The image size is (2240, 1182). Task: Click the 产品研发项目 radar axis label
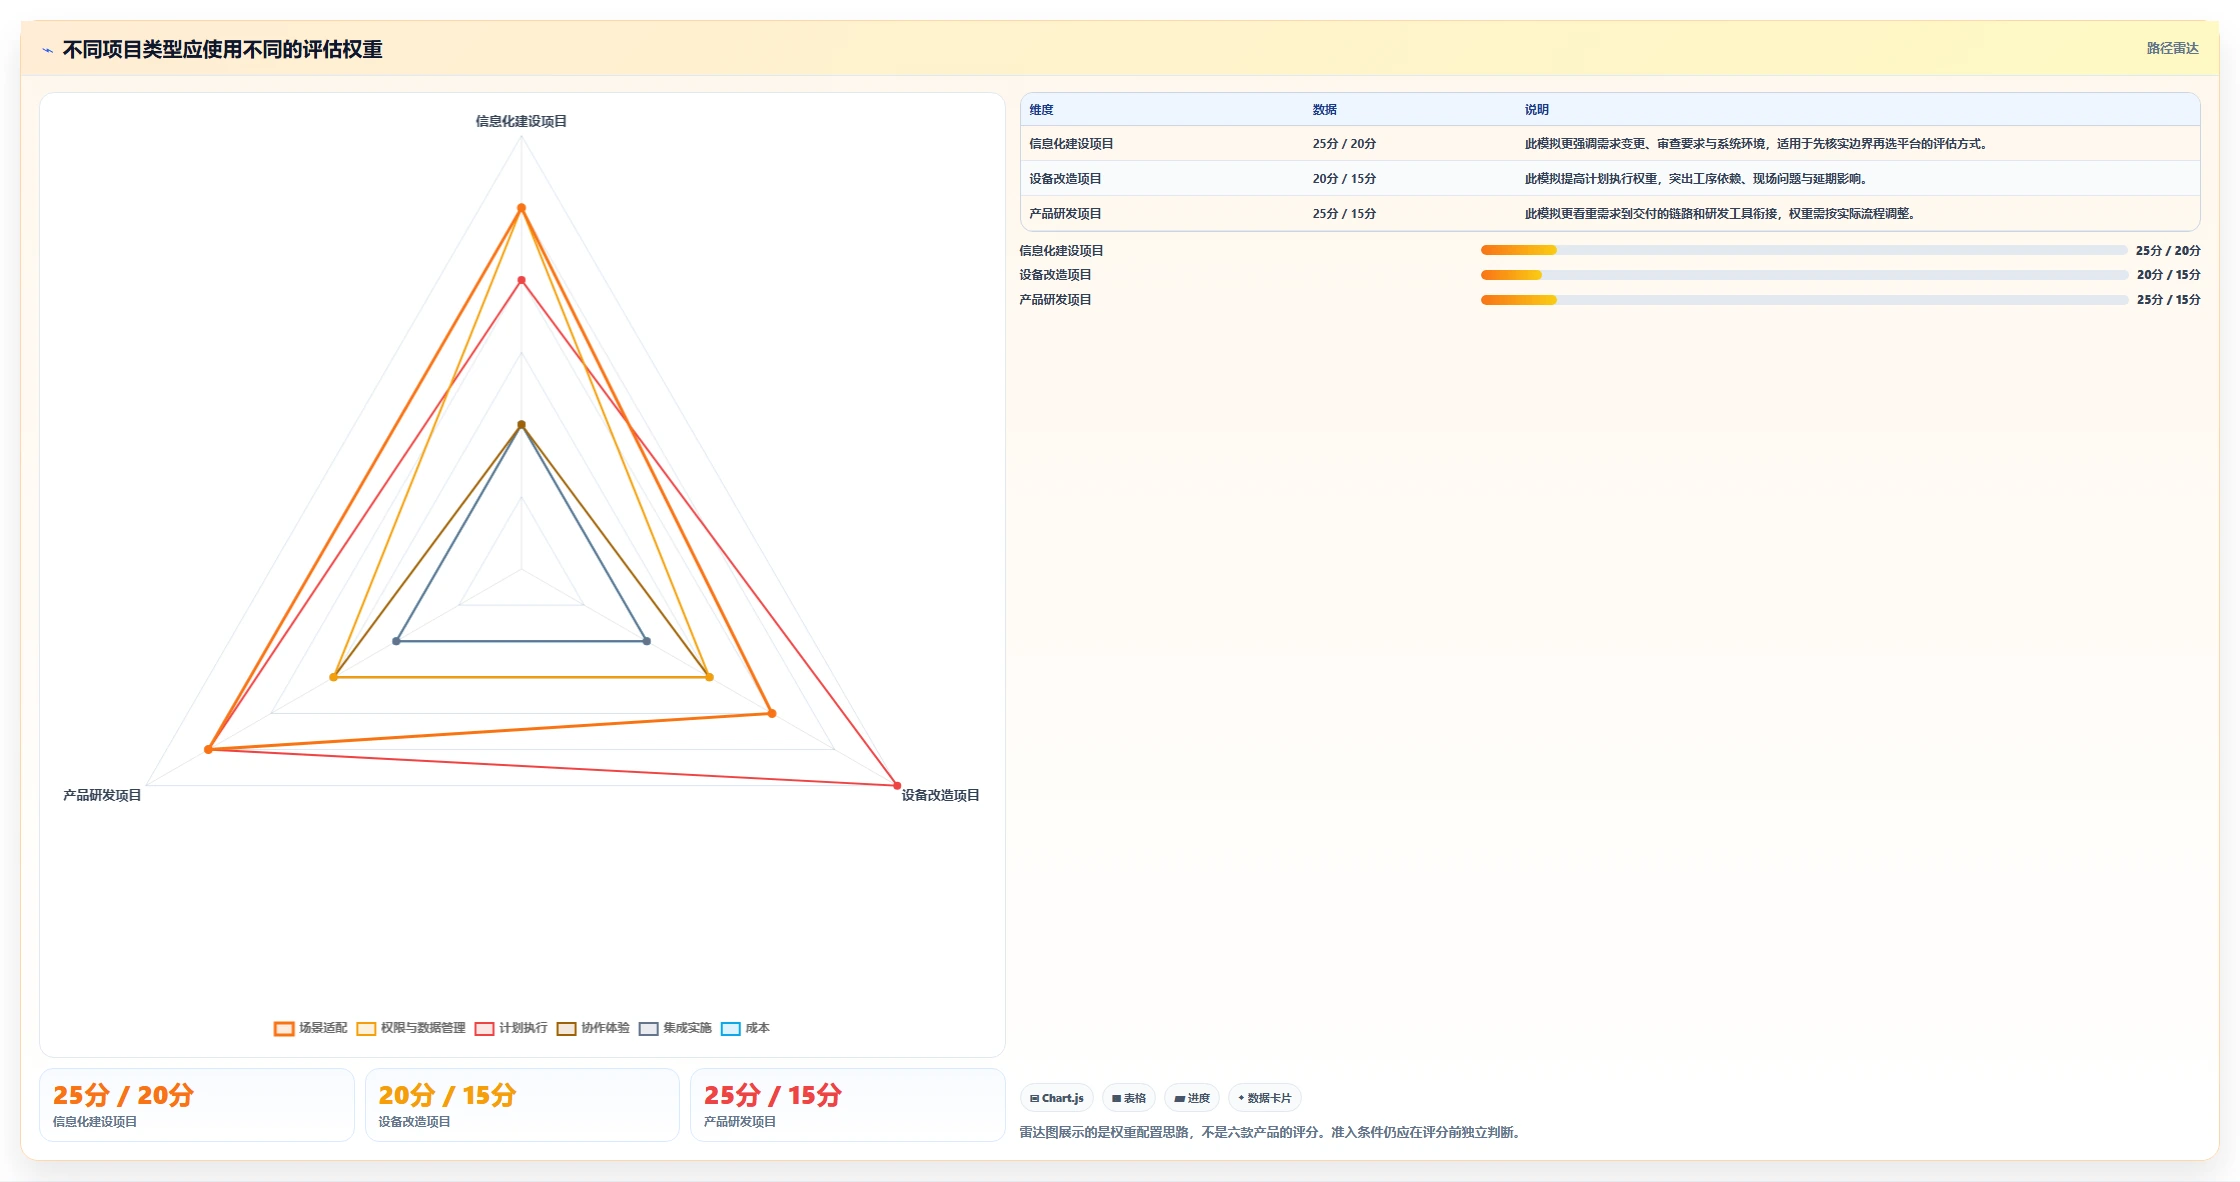pos(102,795)
